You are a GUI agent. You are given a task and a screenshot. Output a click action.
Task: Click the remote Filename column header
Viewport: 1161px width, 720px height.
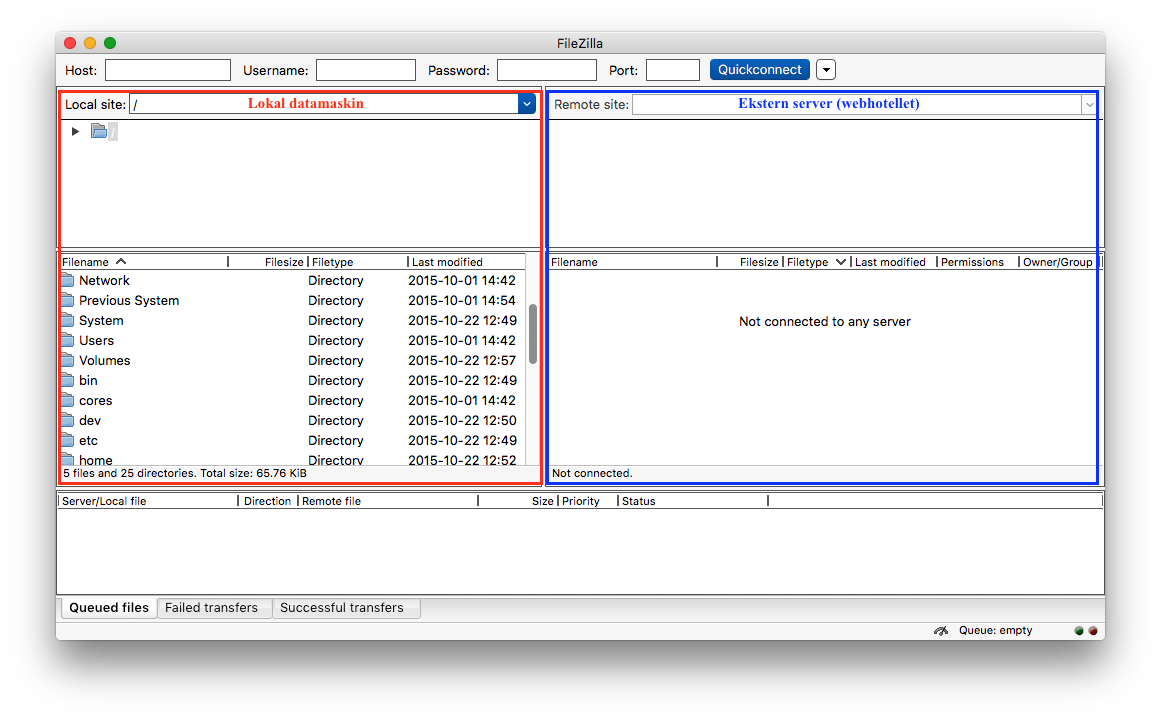[x=633, y=262]
